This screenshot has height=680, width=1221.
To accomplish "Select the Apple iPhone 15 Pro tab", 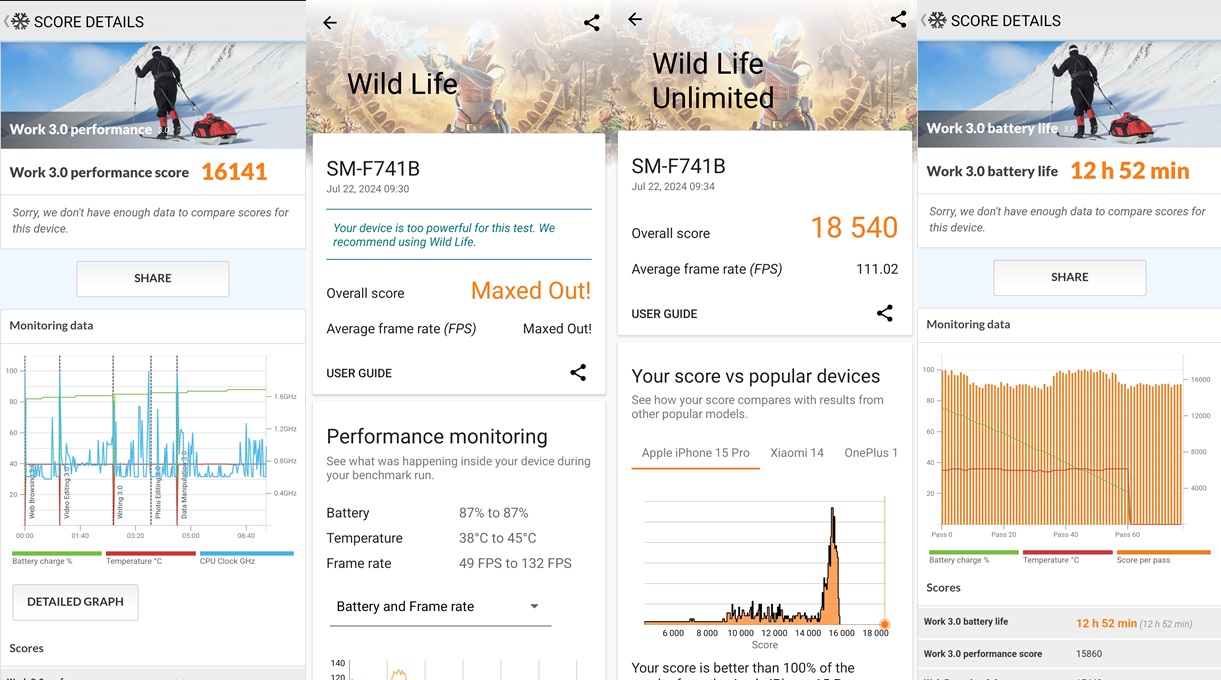I will 695,452.
